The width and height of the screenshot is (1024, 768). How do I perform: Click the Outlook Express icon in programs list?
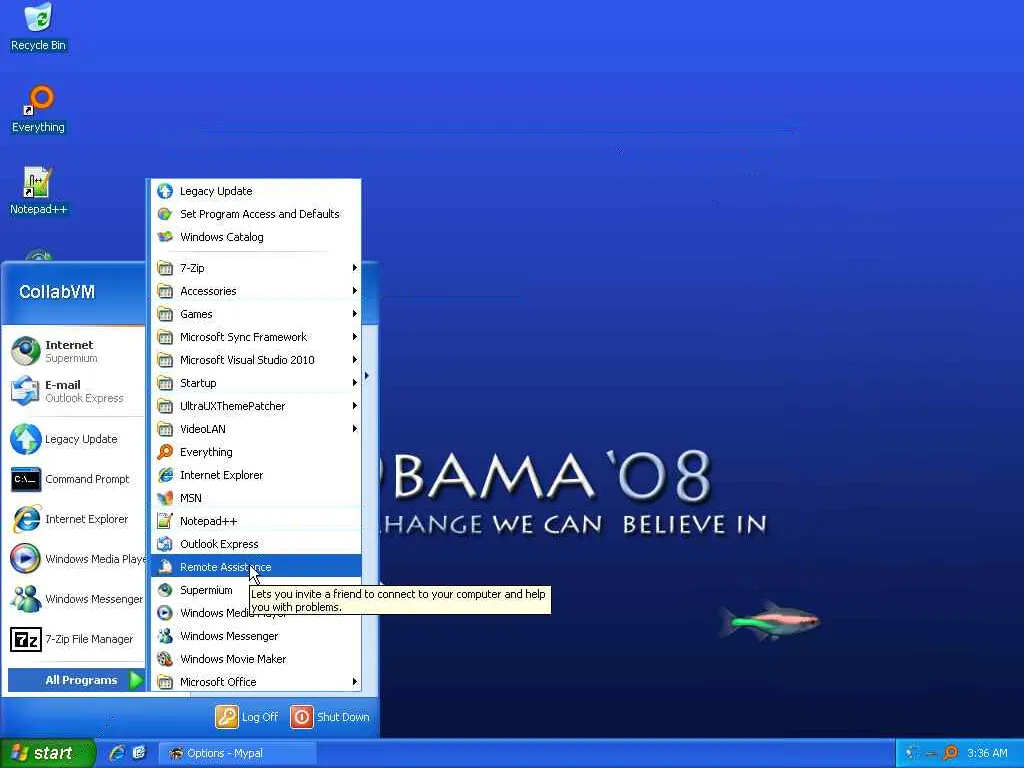(165, 543)
